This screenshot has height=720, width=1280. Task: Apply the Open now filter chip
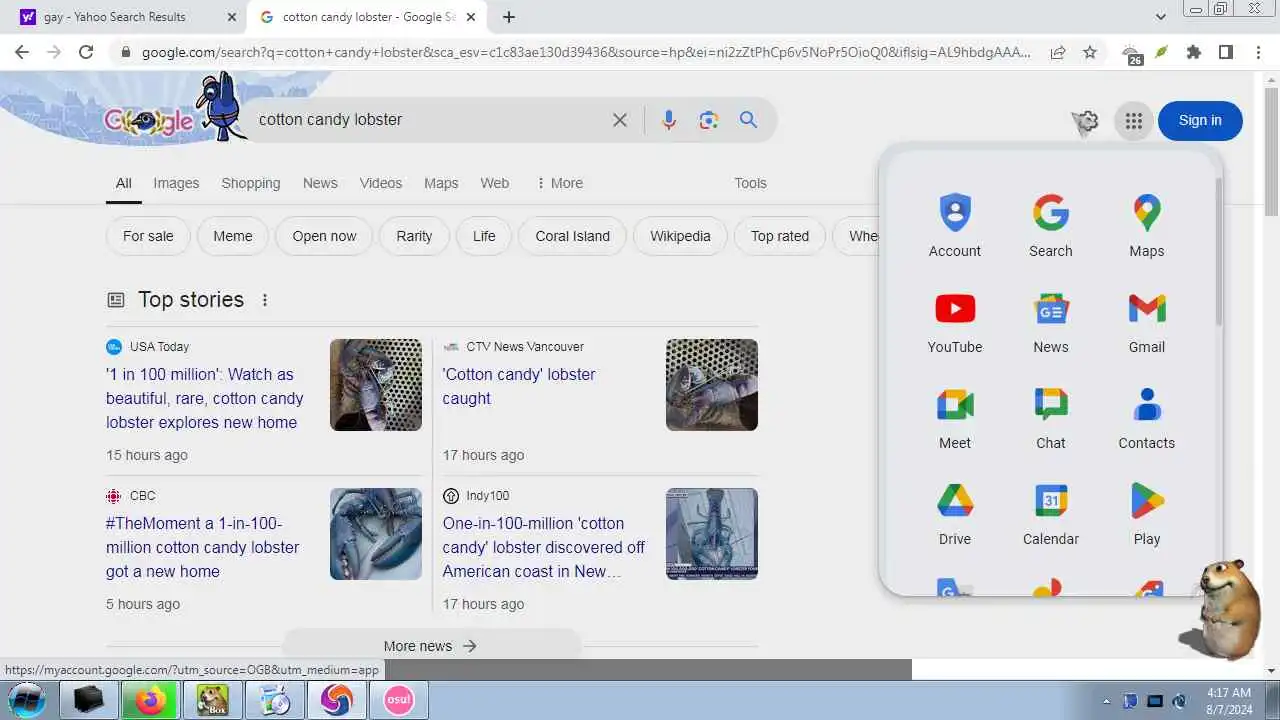(x=324, y=236)
